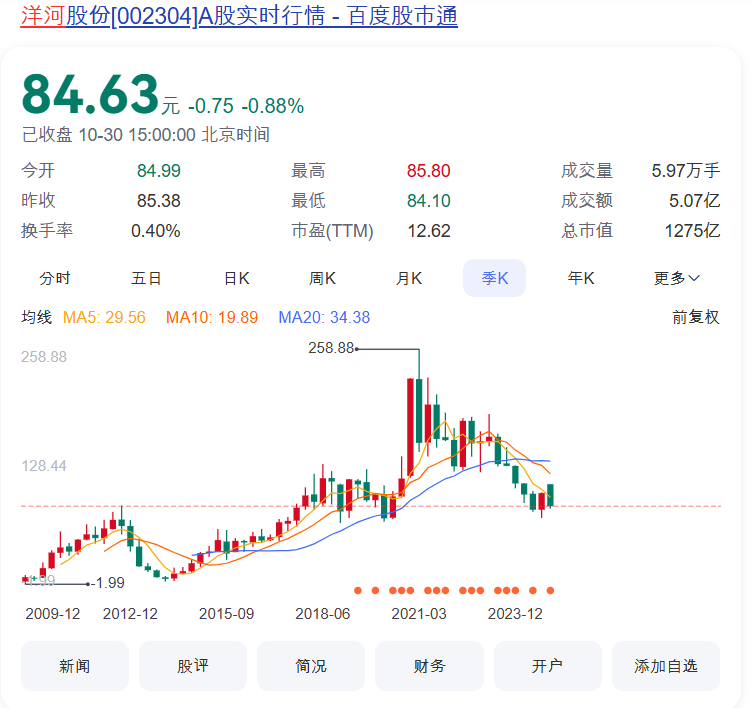Click the 258.88 peak price annotation
The width and height of the screenshot is (752, 708).
tap(331, 348)
